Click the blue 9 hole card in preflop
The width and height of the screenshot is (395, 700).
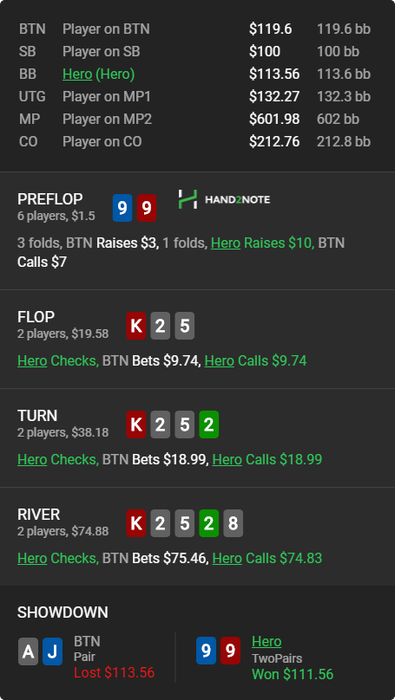pyautogui.click(x=122, y=208)
